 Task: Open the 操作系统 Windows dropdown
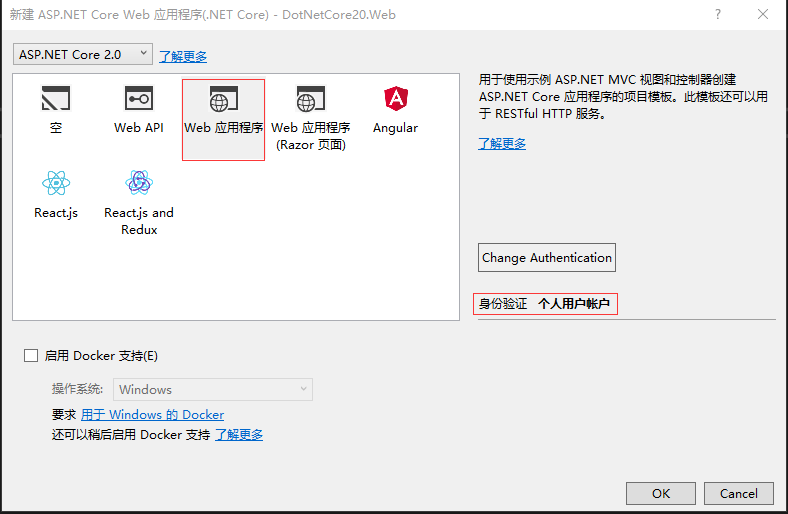pos(213,389)
